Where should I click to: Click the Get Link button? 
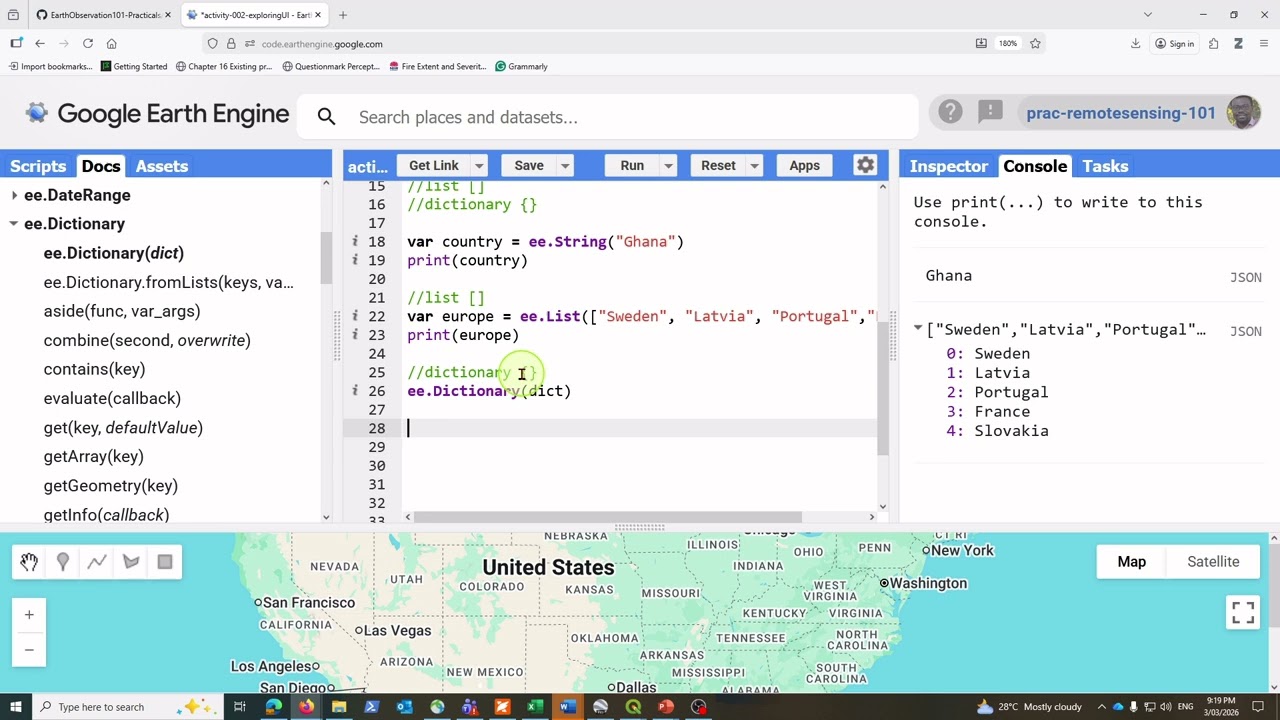point(434,166)
